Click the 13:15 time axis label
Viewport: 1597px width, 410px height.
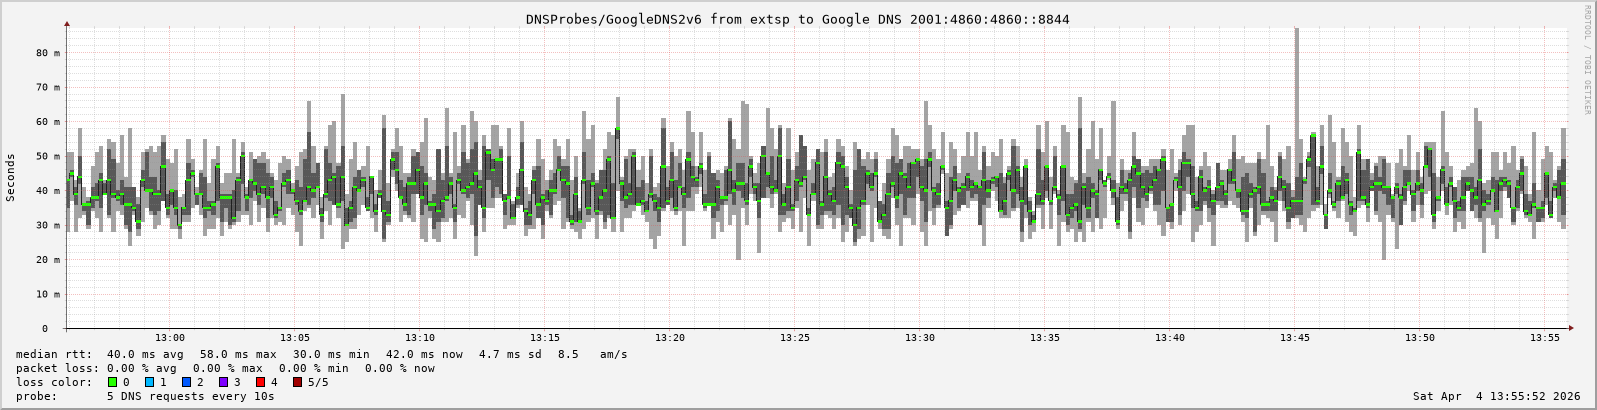[545, 338]
